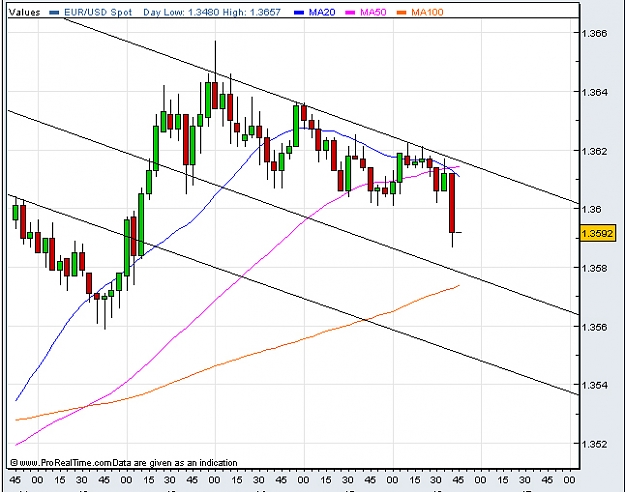625x492 pixels.
Task: Click the blue MA20 legend swatch
Action: [299, 13]
